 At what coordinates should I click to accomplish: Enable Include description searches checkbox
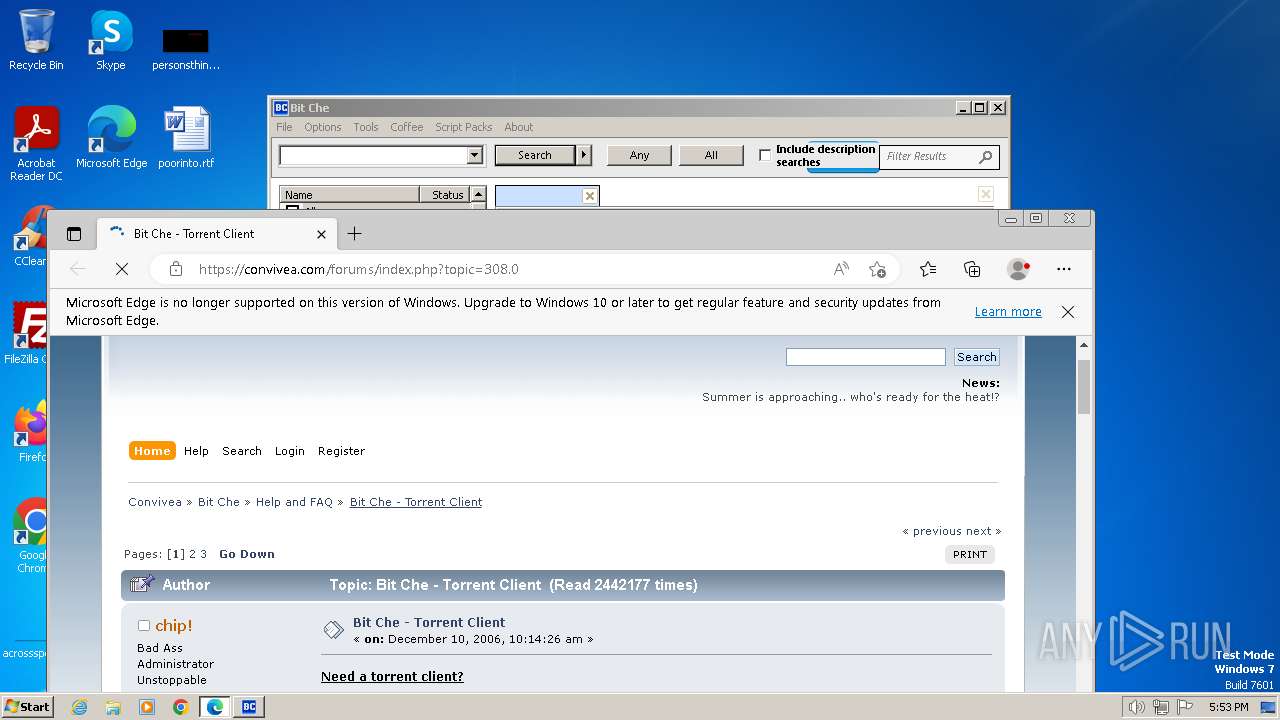coord(765,155)
